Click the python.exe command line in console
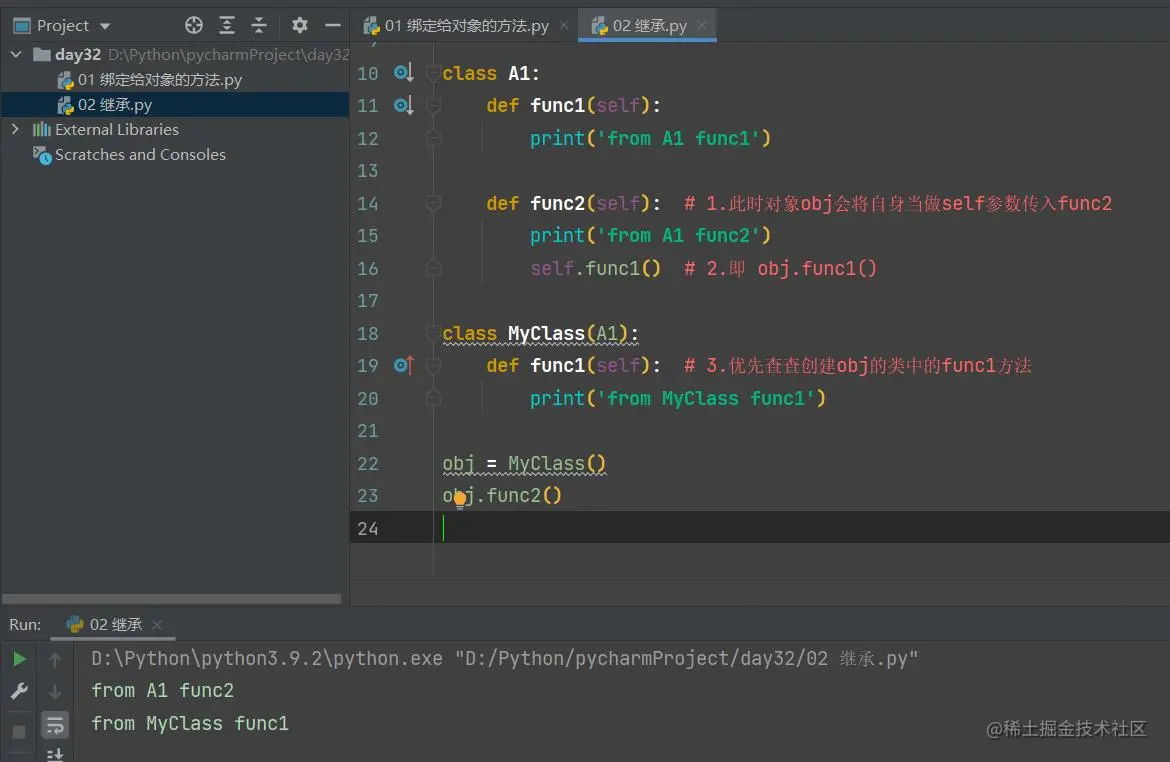 point(504,658)
